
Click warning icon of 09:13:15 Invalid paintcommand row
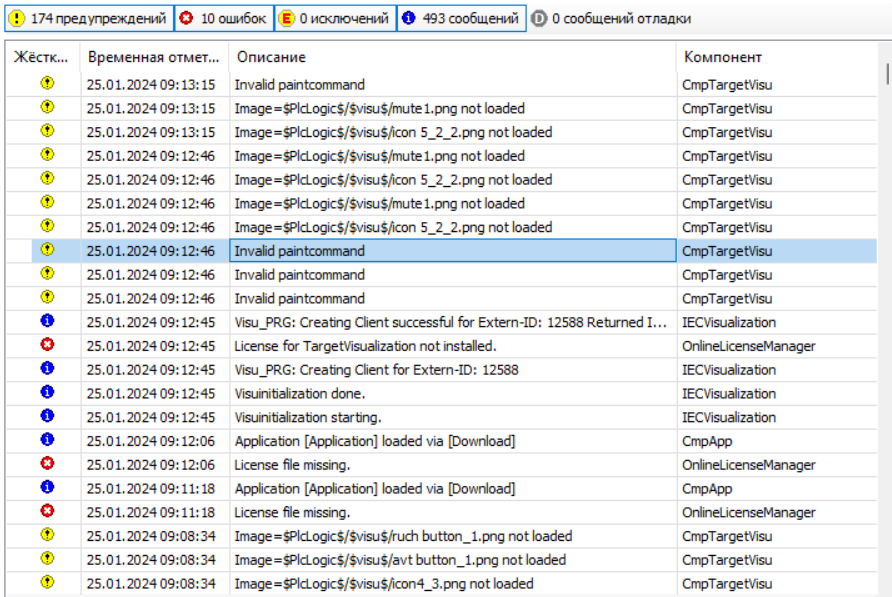pos(47,84)
